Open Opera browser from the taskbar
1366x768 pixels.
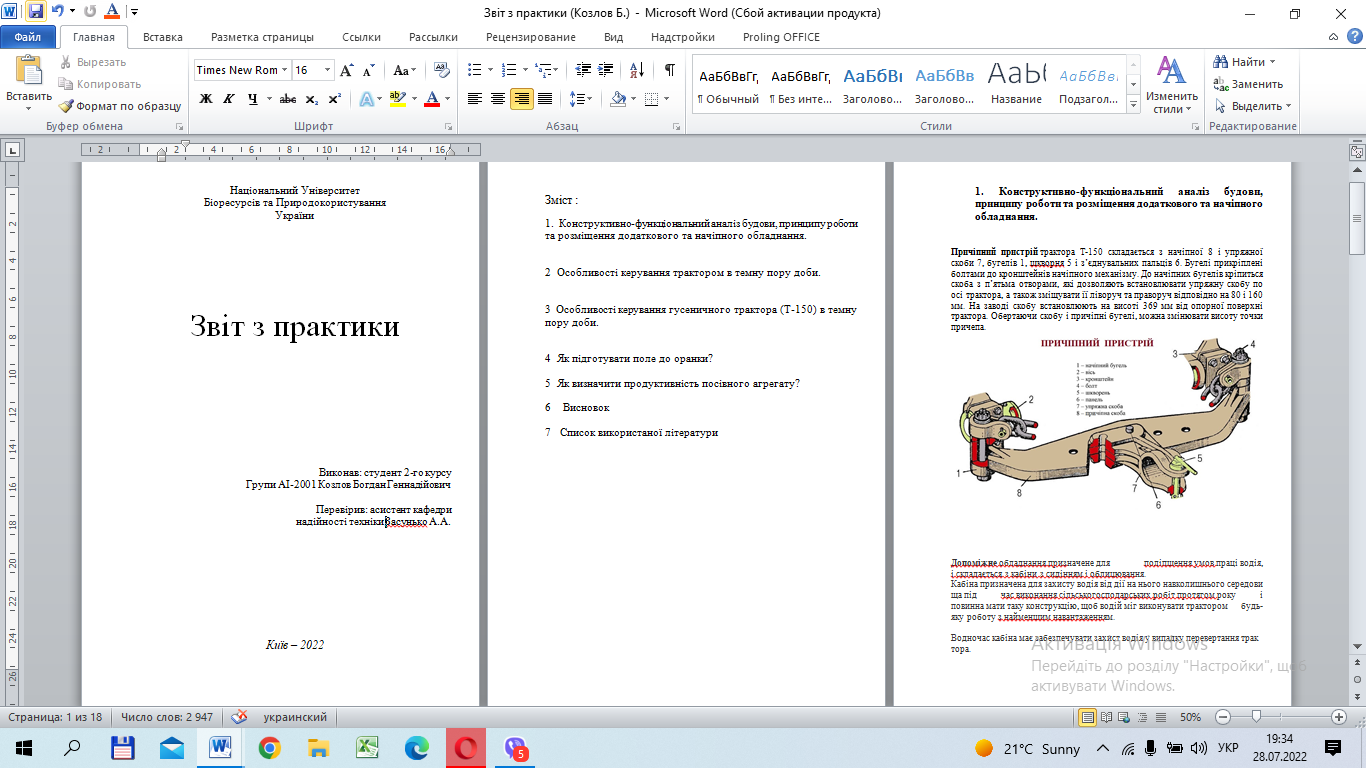pos(466,748)
